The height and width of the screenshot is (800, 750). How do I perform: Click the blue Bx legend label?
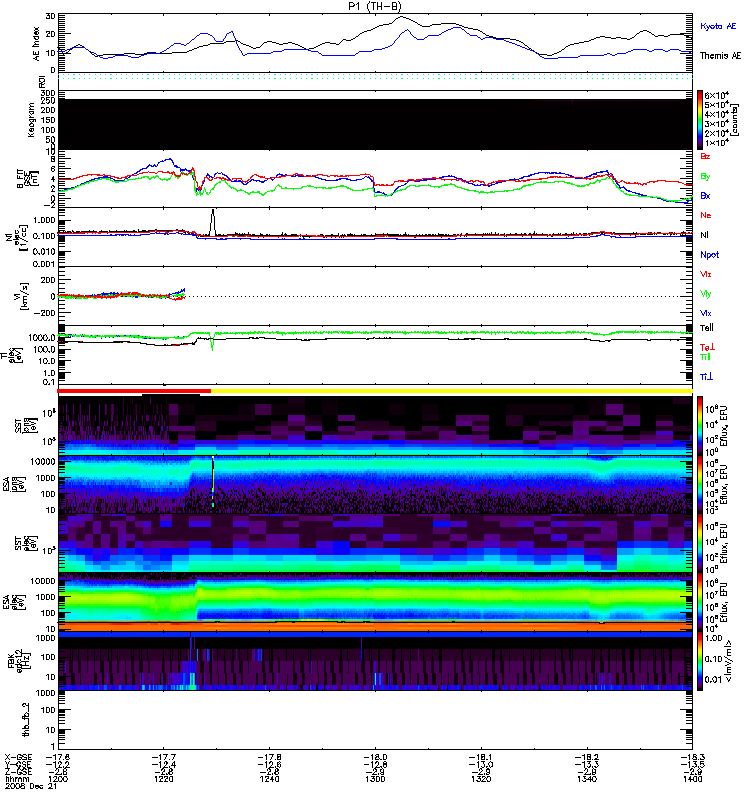tap(705, 195)
